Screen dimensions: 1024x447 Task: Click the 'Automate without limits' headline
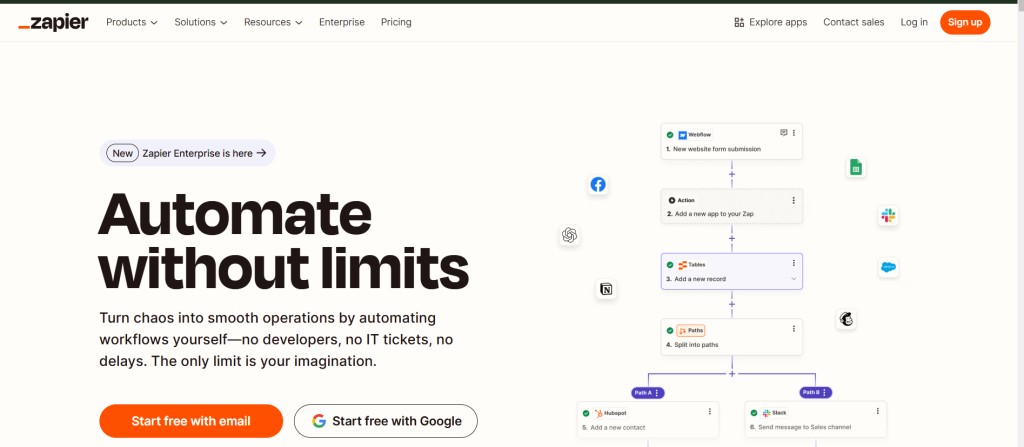coord(283,242)
